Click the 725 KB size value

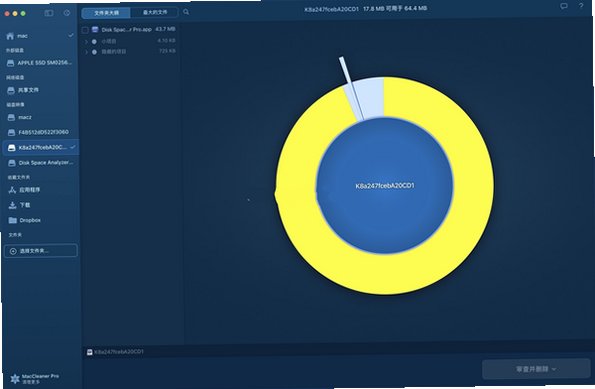(x=167, y=50)
